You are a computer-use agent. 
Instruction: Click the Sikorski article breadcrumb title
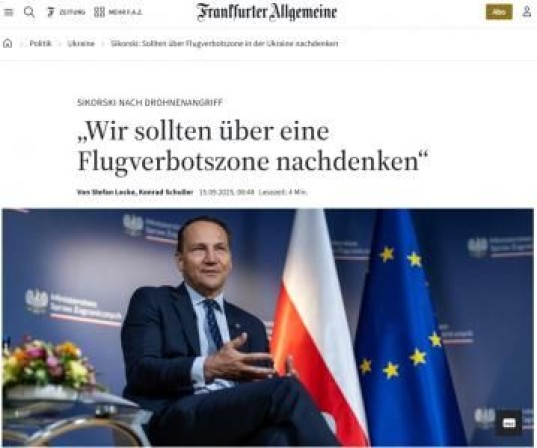coord(224,43)
